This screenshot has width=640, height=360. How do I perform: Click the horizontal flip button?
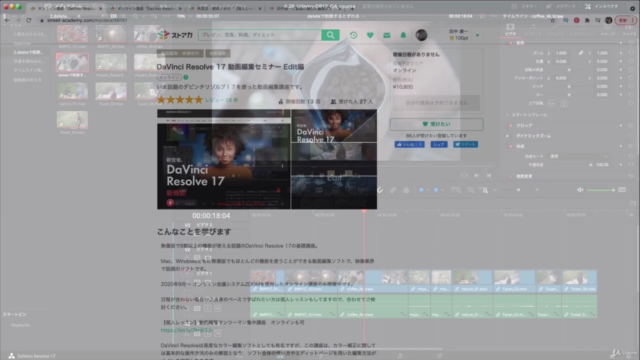(551, 104)
